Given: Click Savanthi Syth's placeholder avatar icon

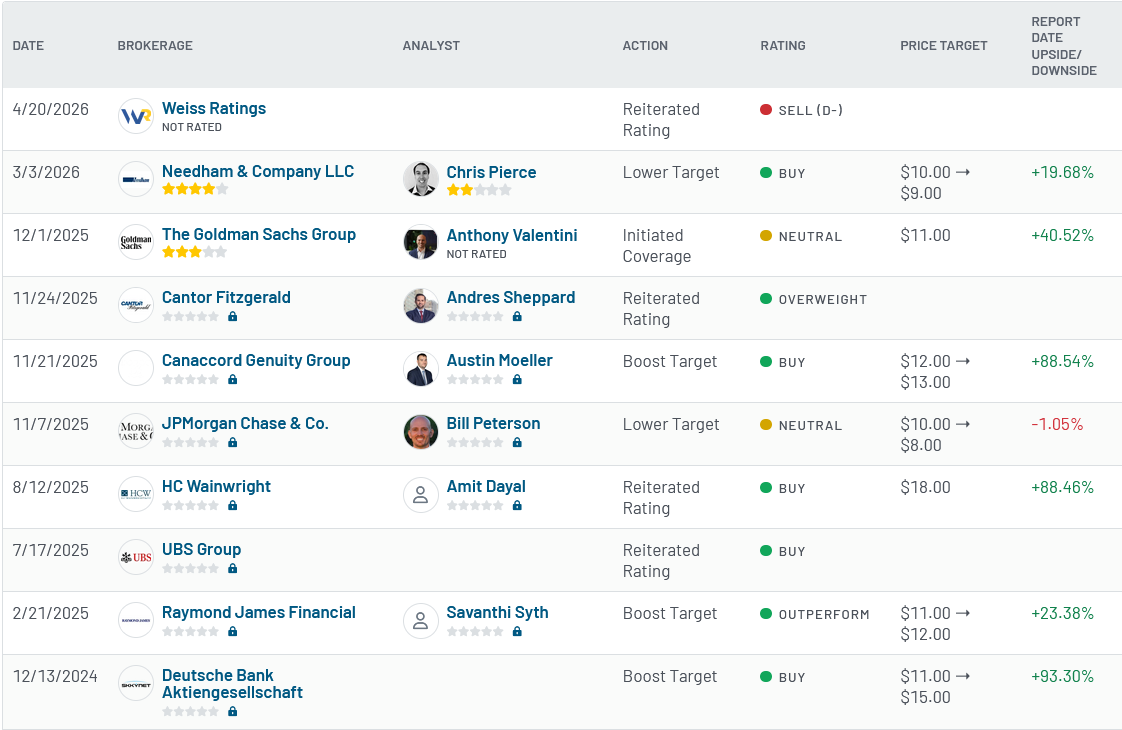Looking at the screenshot, I should click(421, 620).
